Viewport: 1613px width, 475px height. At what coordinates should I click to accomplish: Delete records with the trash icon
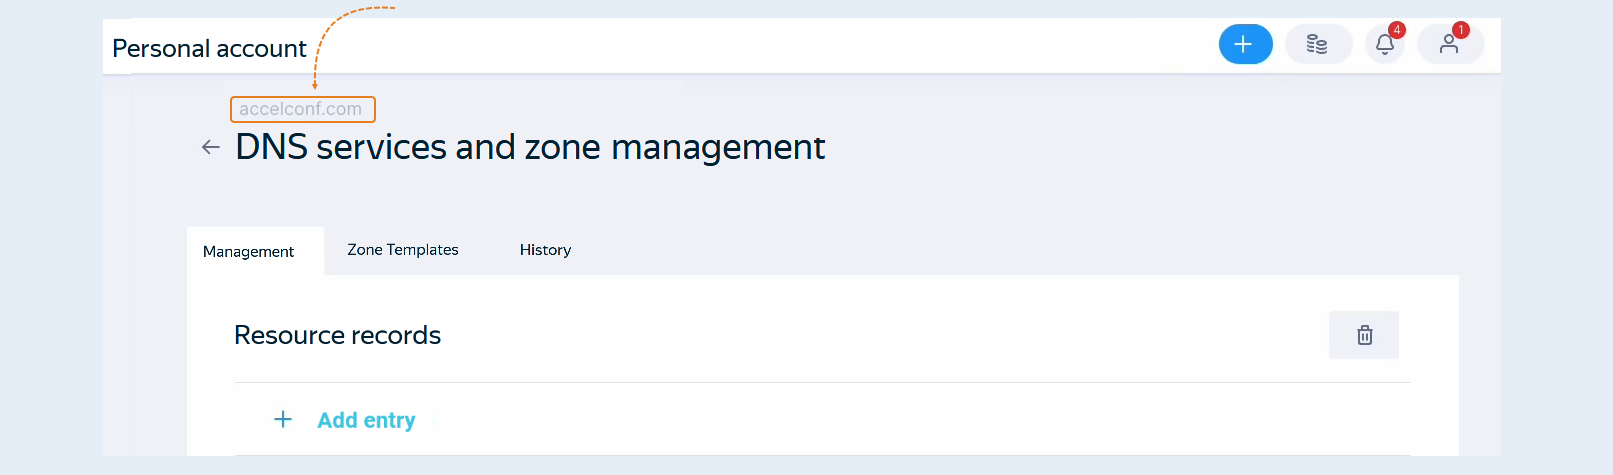coord(1364,335)
